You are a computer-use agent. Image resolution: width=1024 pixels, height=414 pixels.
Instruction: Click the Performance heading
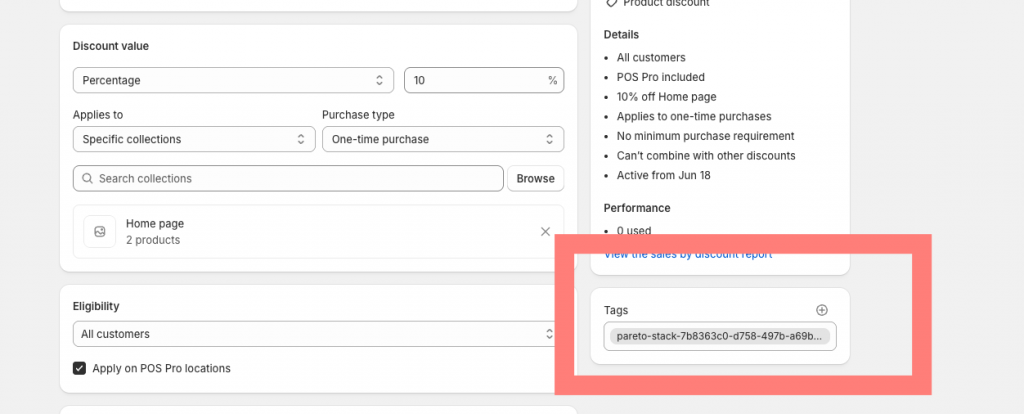click(637, 208)
